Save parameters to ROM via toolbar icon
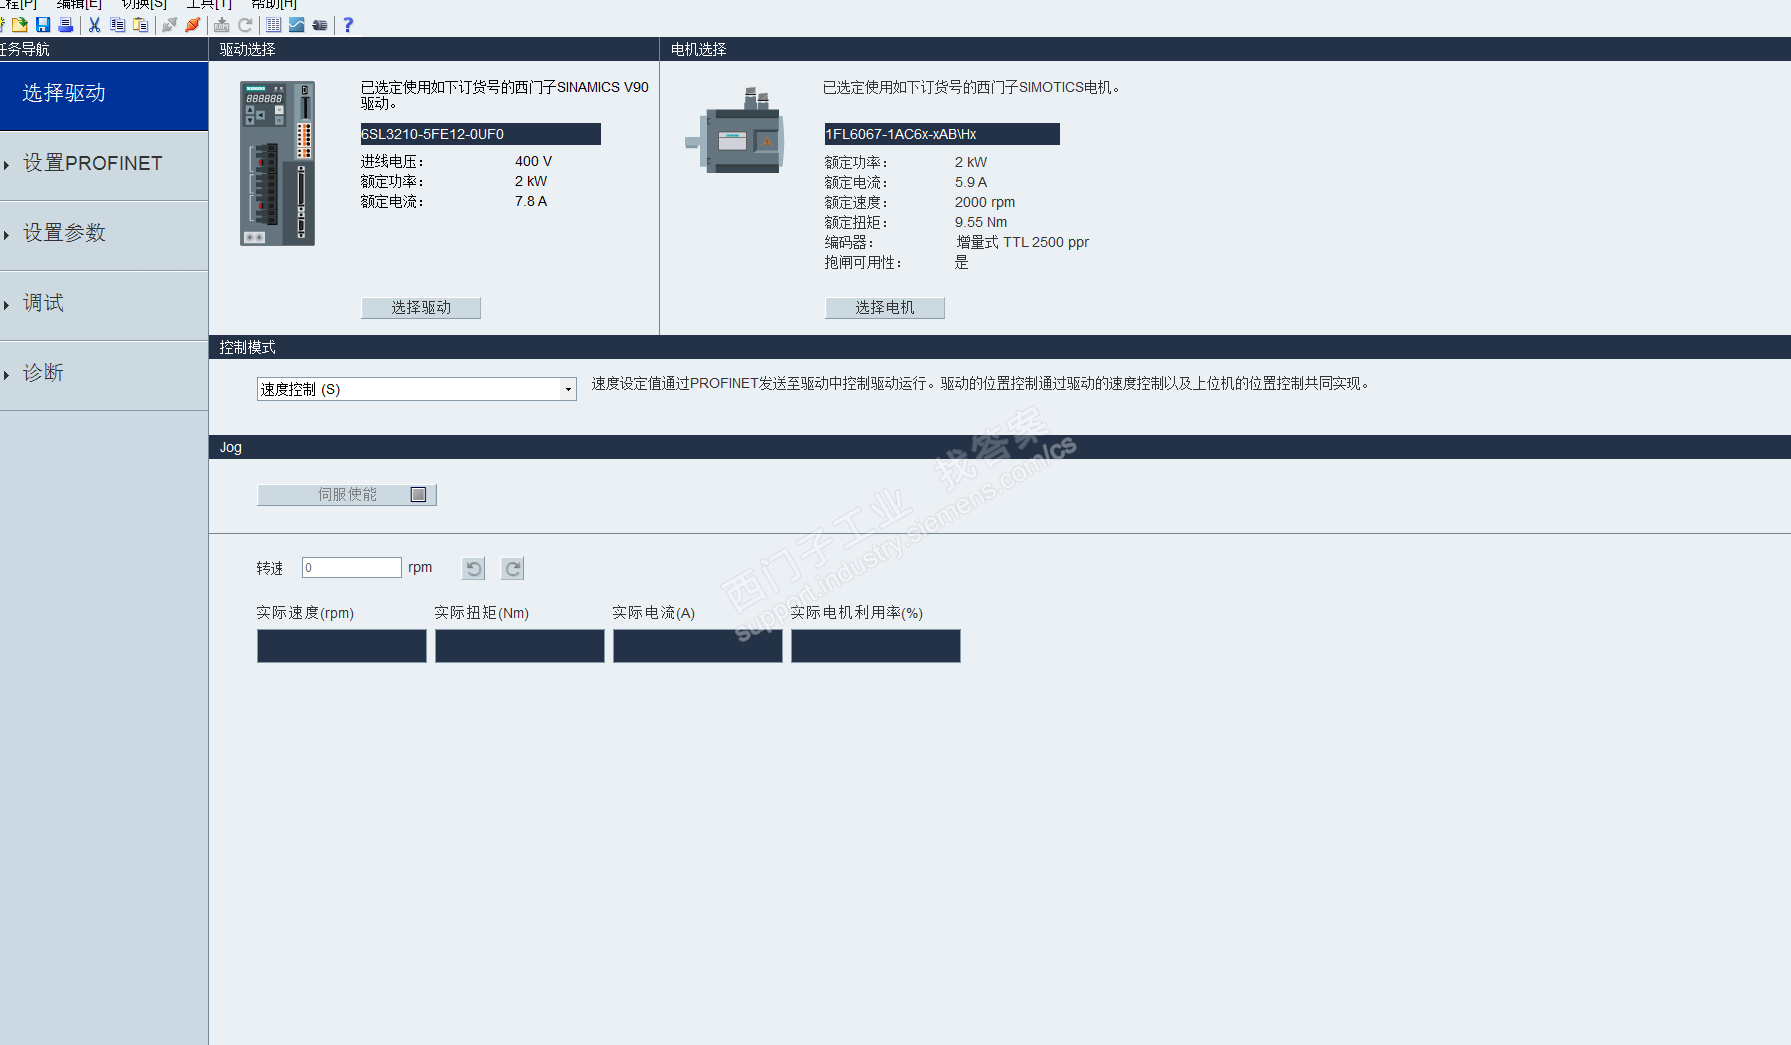 [x=222, y=25]
